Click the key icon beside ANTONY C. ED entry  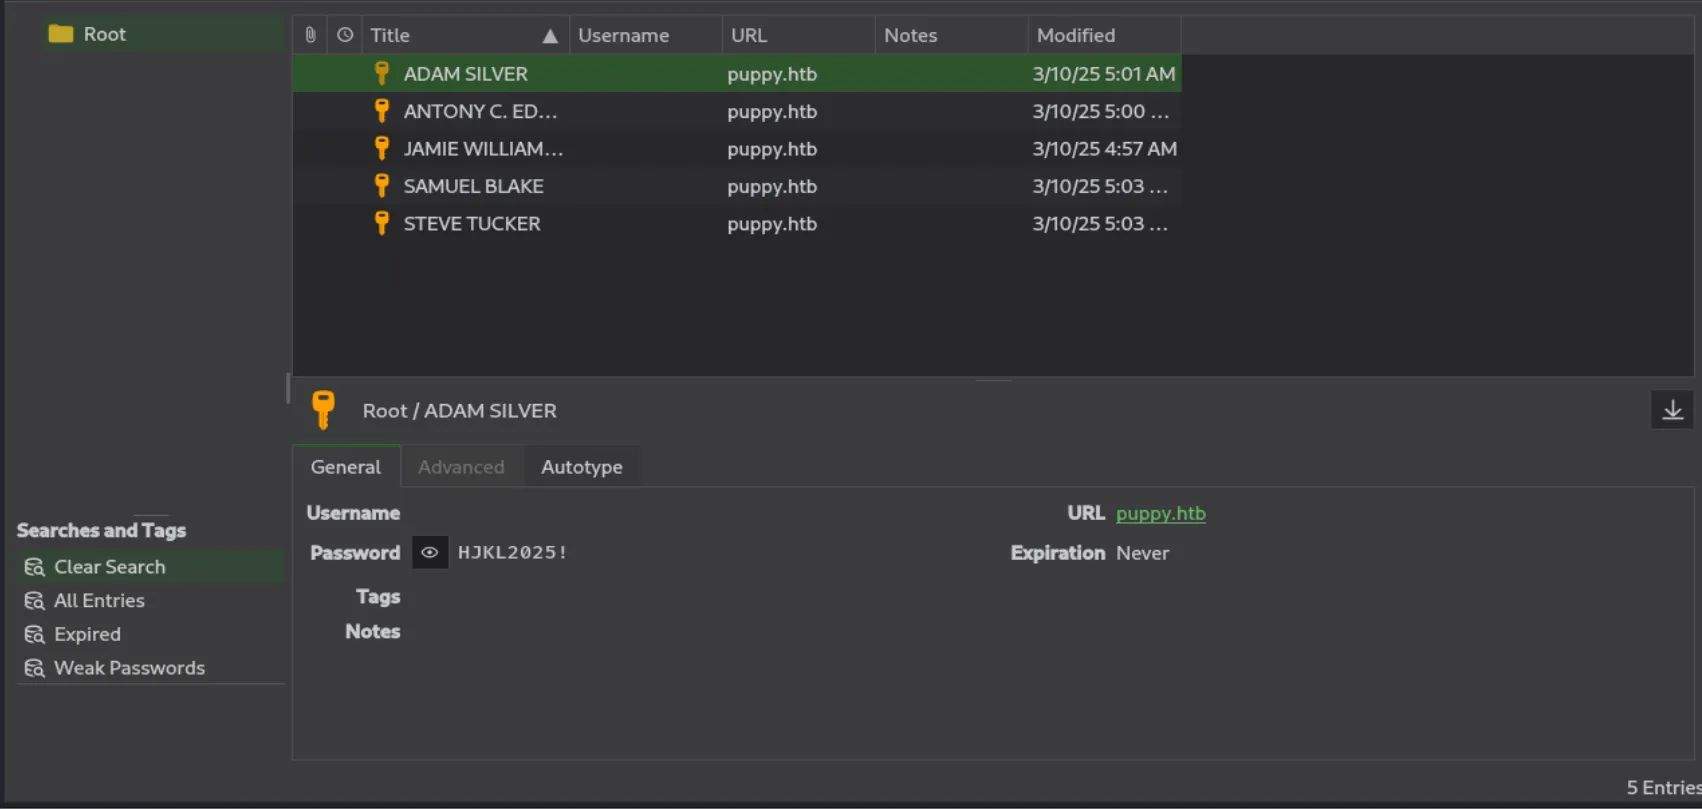click(x=381, y=111)
